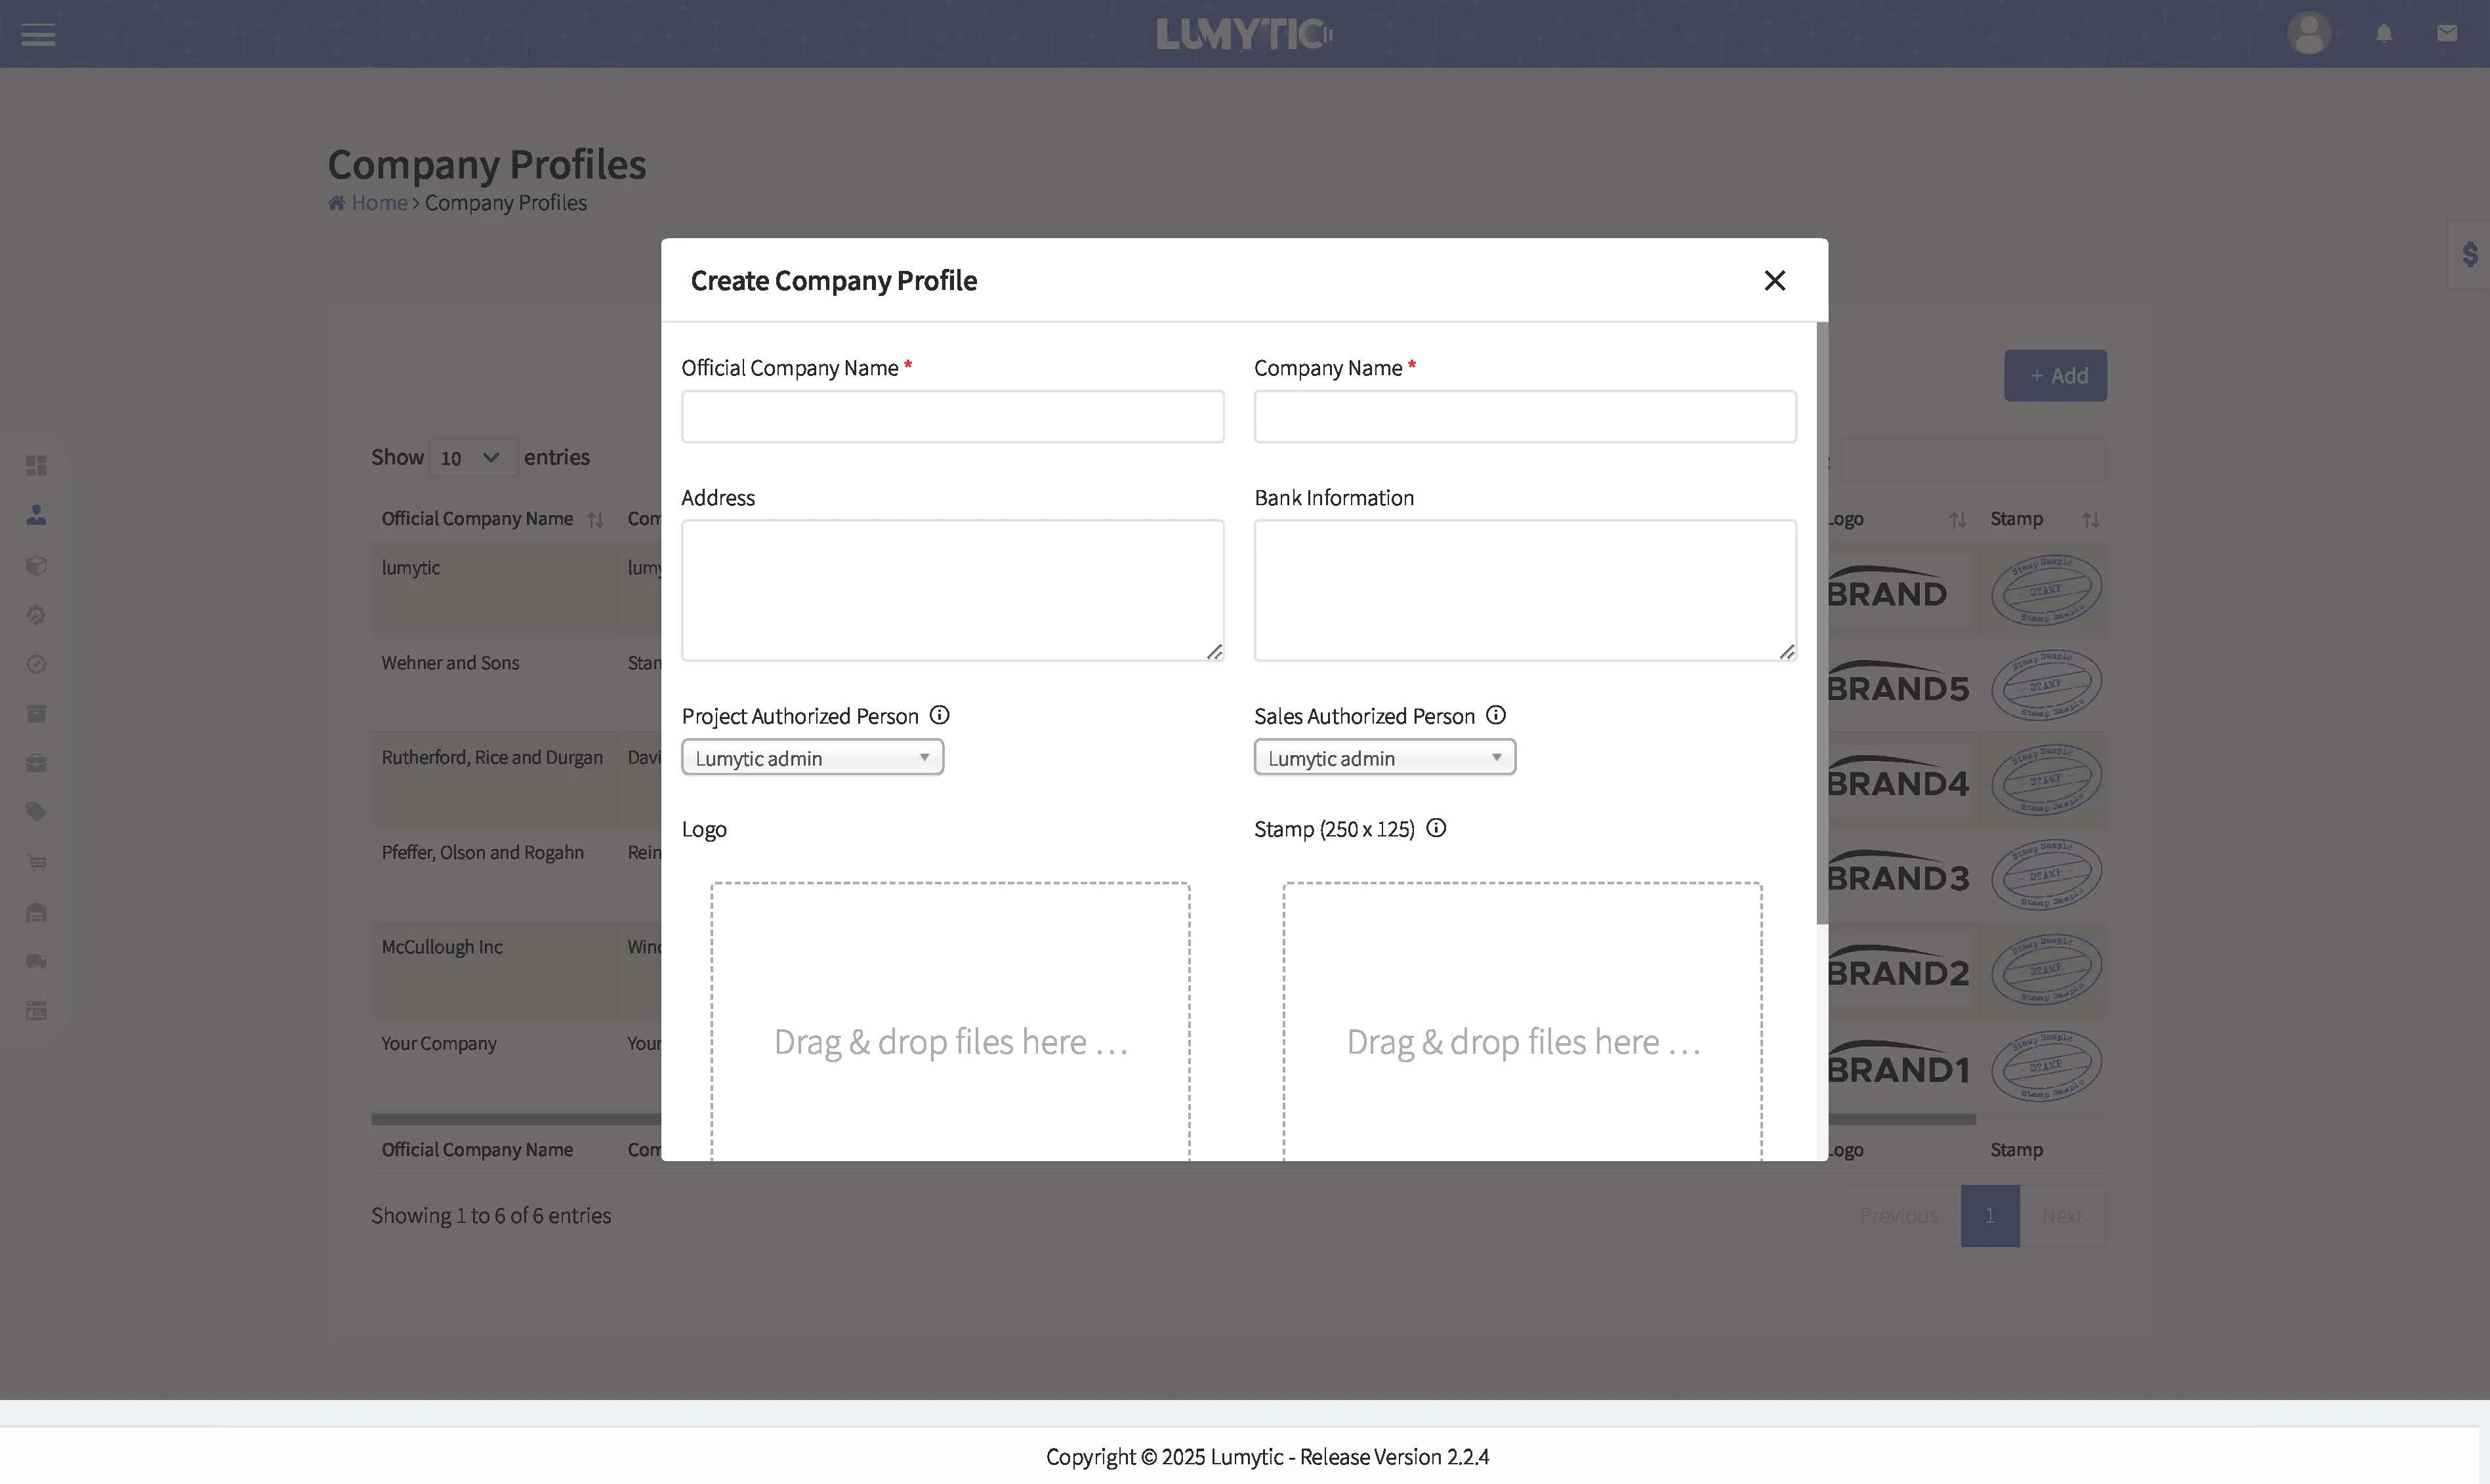Open the mail icon in top bar
This screenshot has height=1484, width=2490.
(2447, 33)
